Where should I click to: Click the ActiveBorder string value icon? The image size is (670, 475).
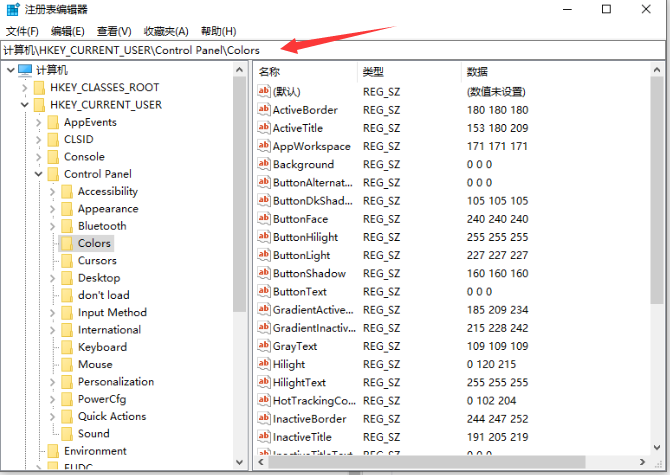[264, 110]
